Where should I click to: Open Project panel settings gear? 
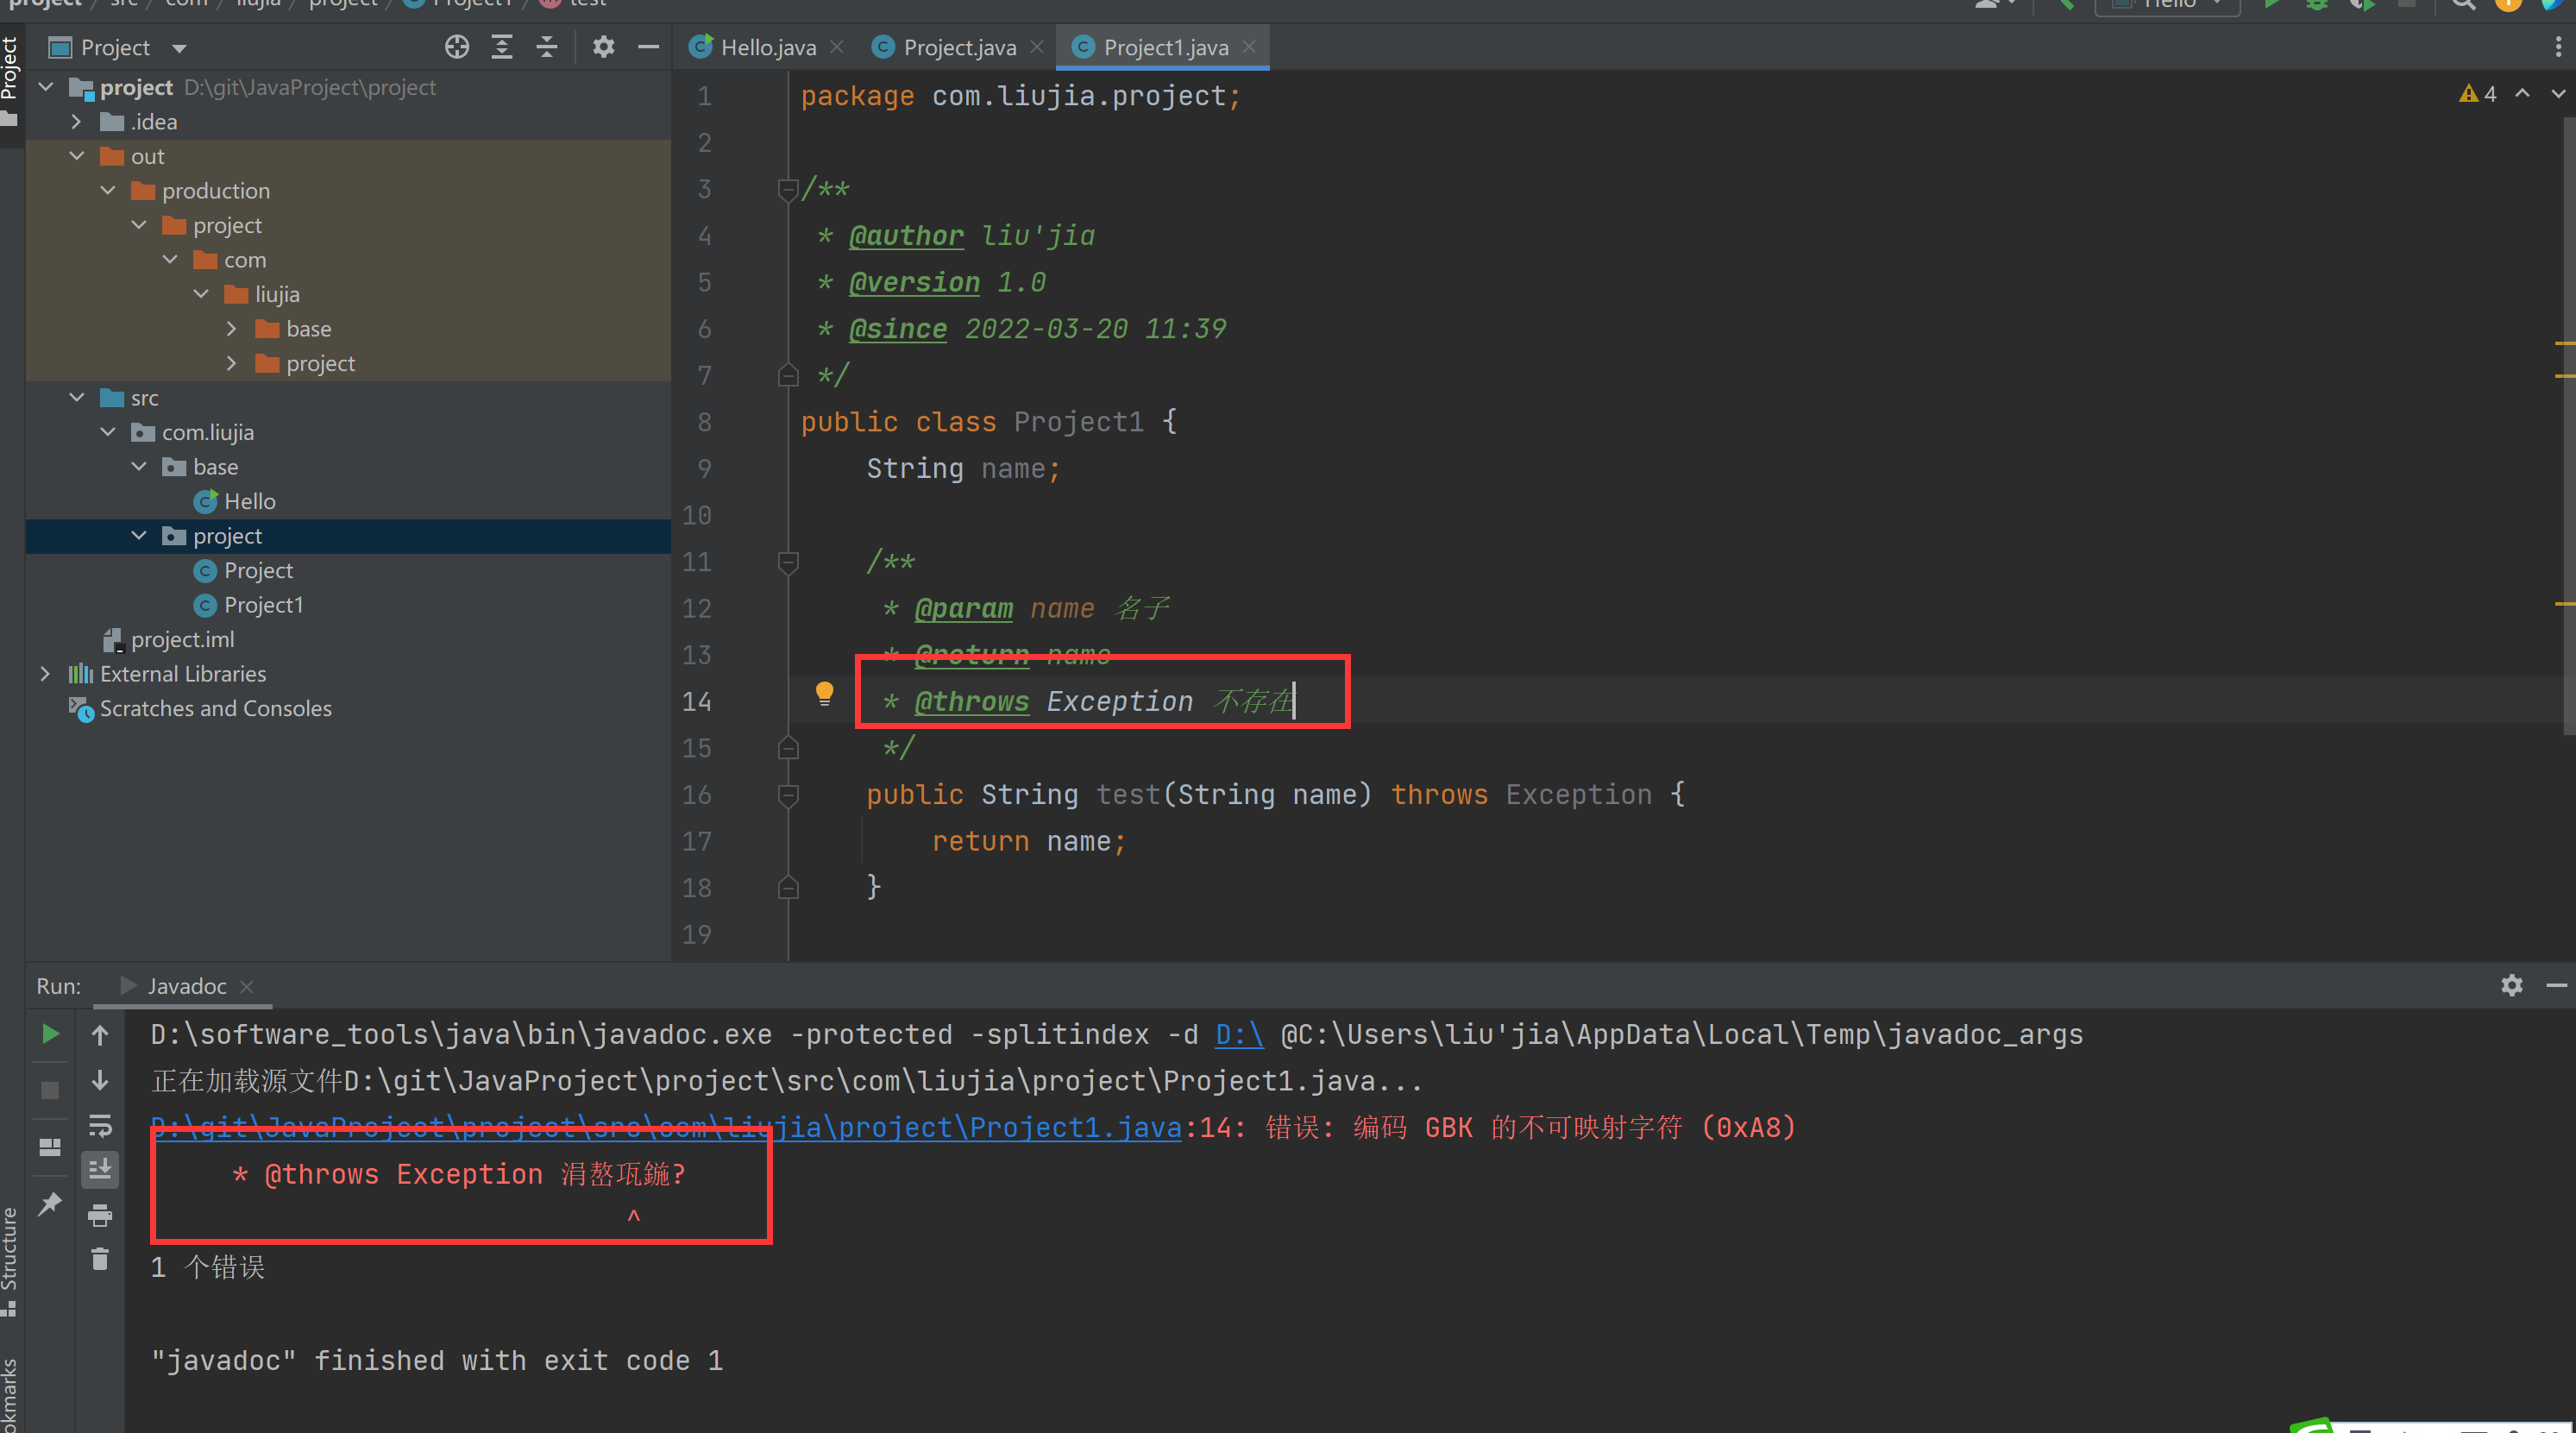coord(603,47)
